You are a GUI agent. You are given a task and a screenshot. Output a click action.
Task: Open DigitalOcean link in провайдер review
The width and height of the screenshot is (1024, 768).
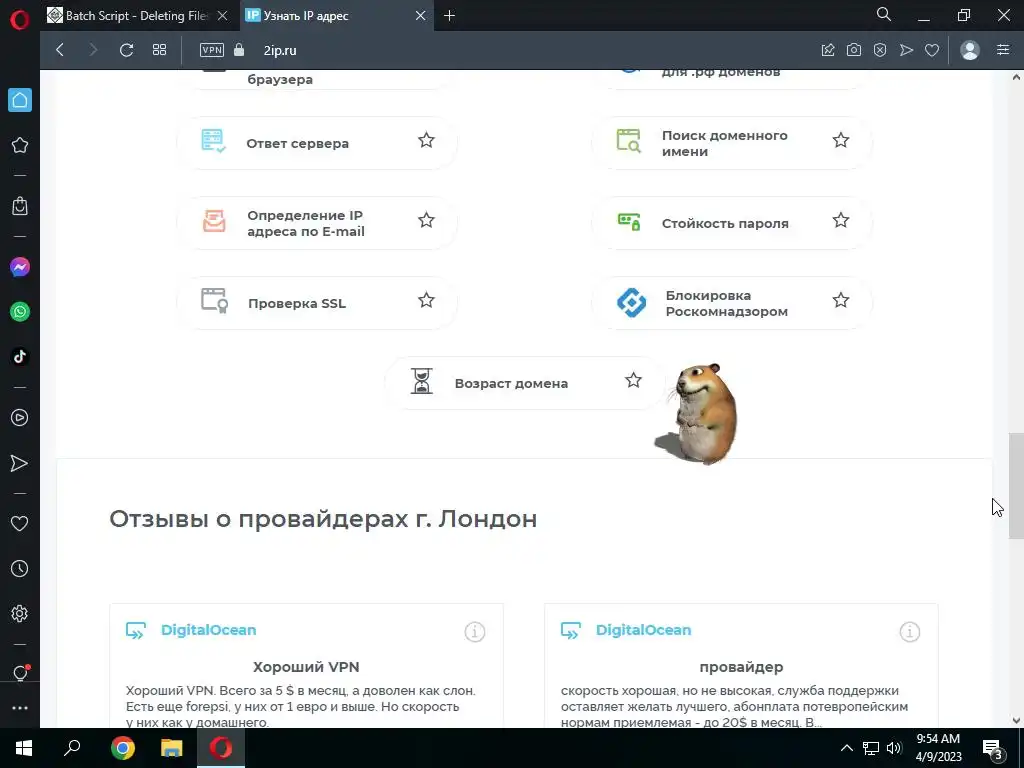(x=643, y=630)
